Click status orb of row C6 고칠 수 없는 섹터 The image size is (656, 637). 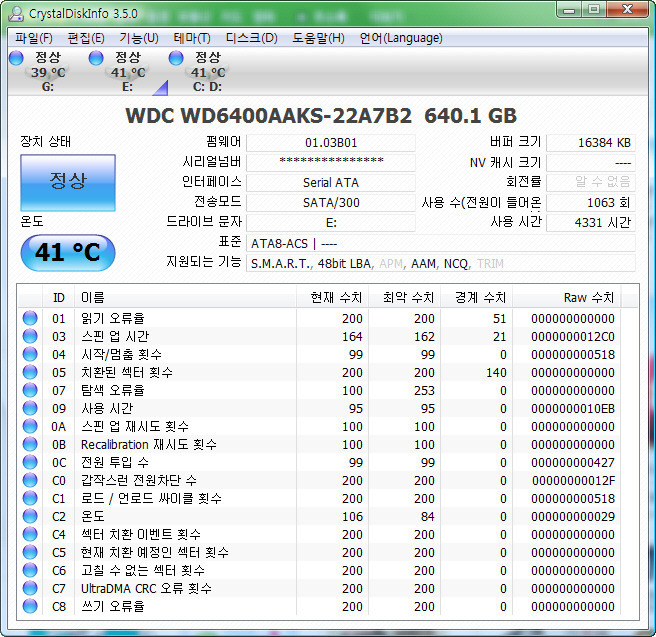point(30,570)
